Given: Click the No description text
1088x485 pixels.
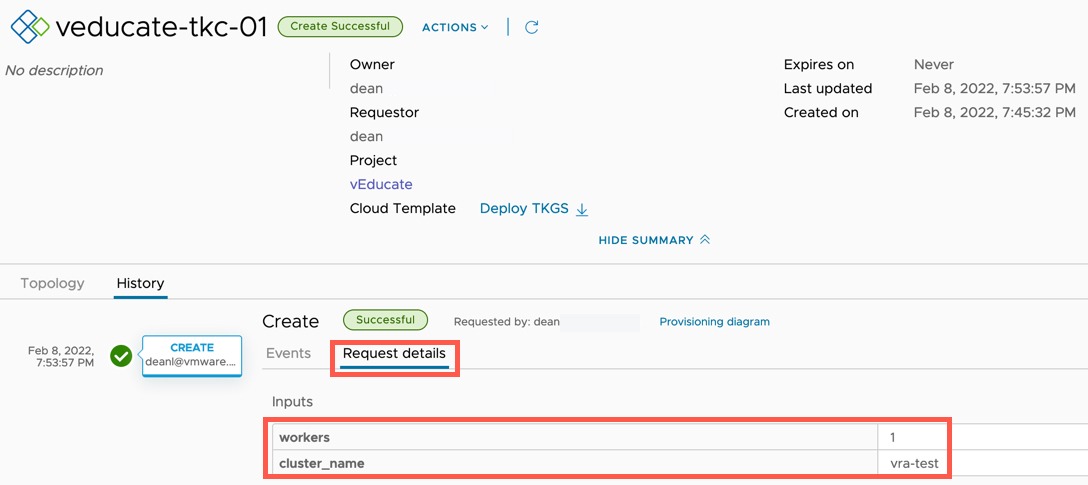Looking at the screenshot, I should [x=54, y=70].
